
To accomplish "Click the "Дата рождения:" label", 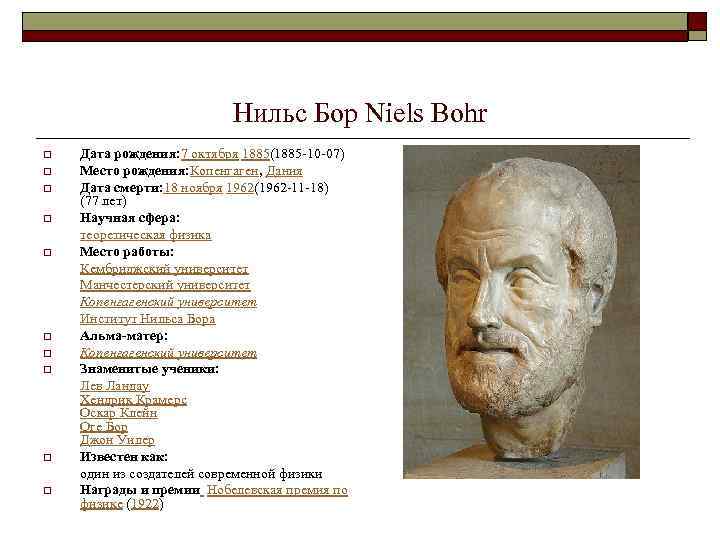I will coord(129,154).
